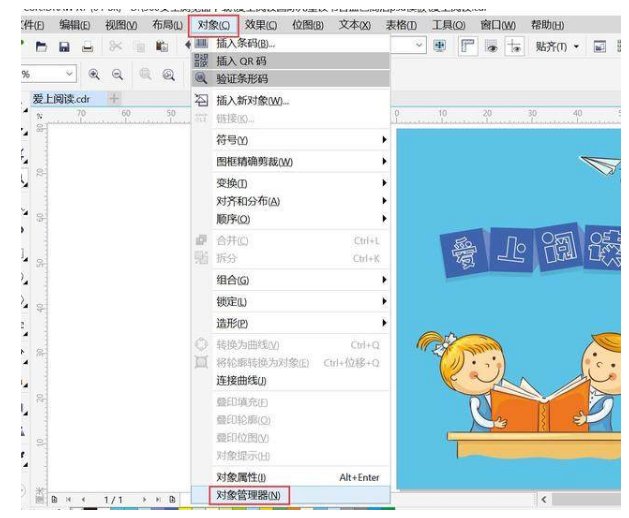Open the 效果(C) menu
Image resolution: width=629 pixels, height=518 pixels.
tap(261, 25)
